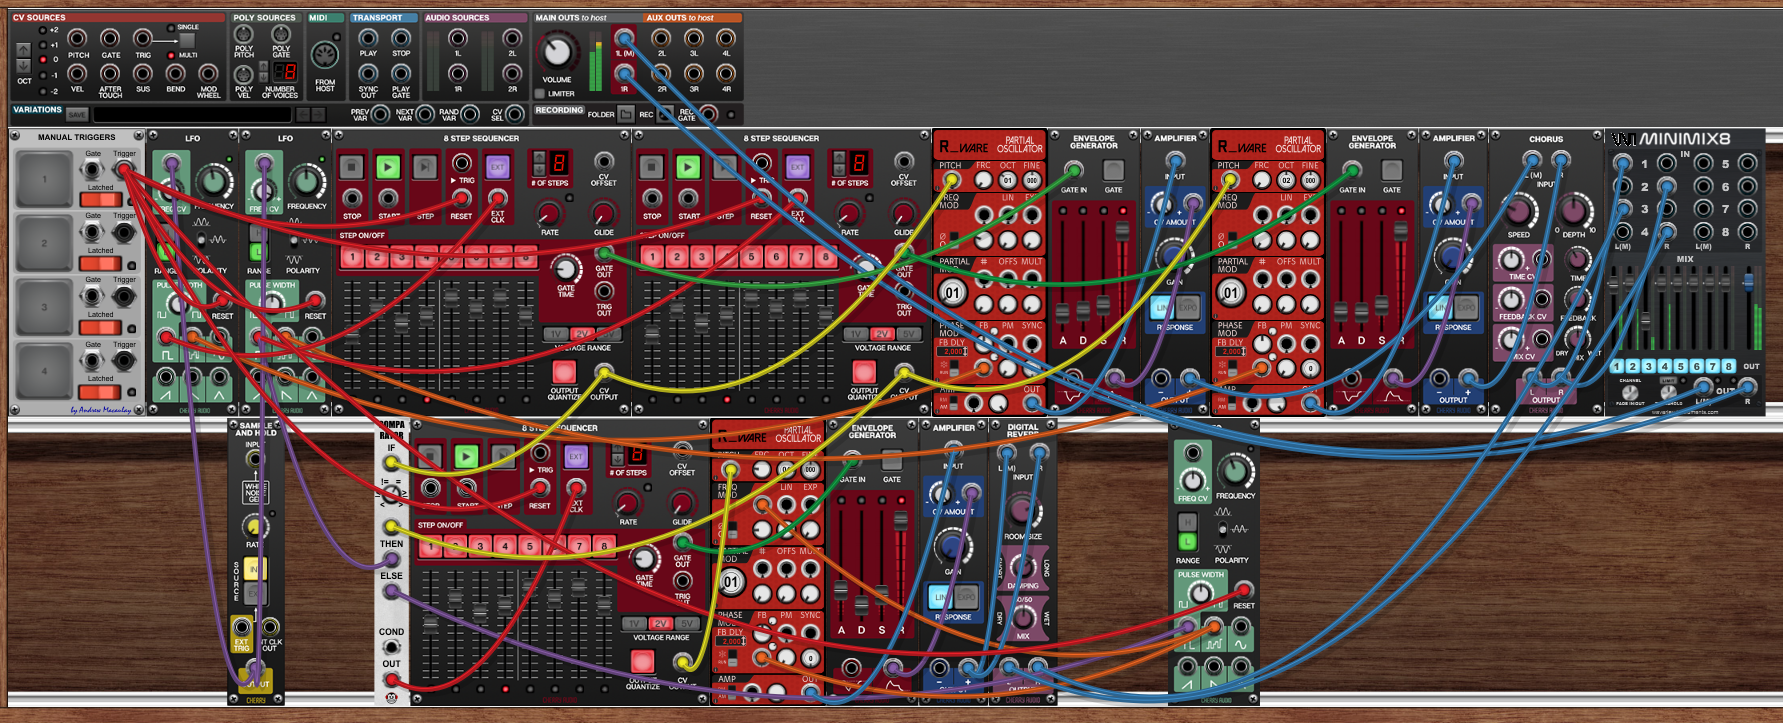Viewport: 1783px width, 723px height.
Task: Click the previous variation arrow button
Action: coord(303,114)
